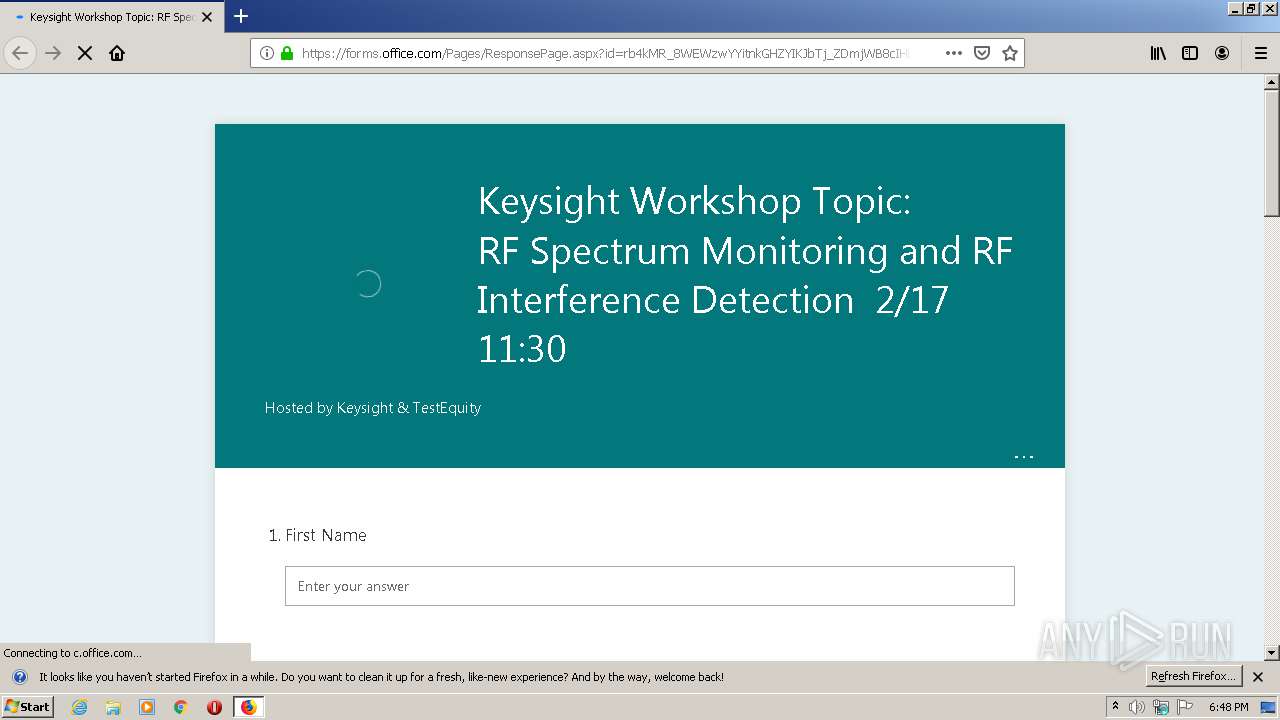
Task: Open the Windows Start menu
Action: coord(28,707)
